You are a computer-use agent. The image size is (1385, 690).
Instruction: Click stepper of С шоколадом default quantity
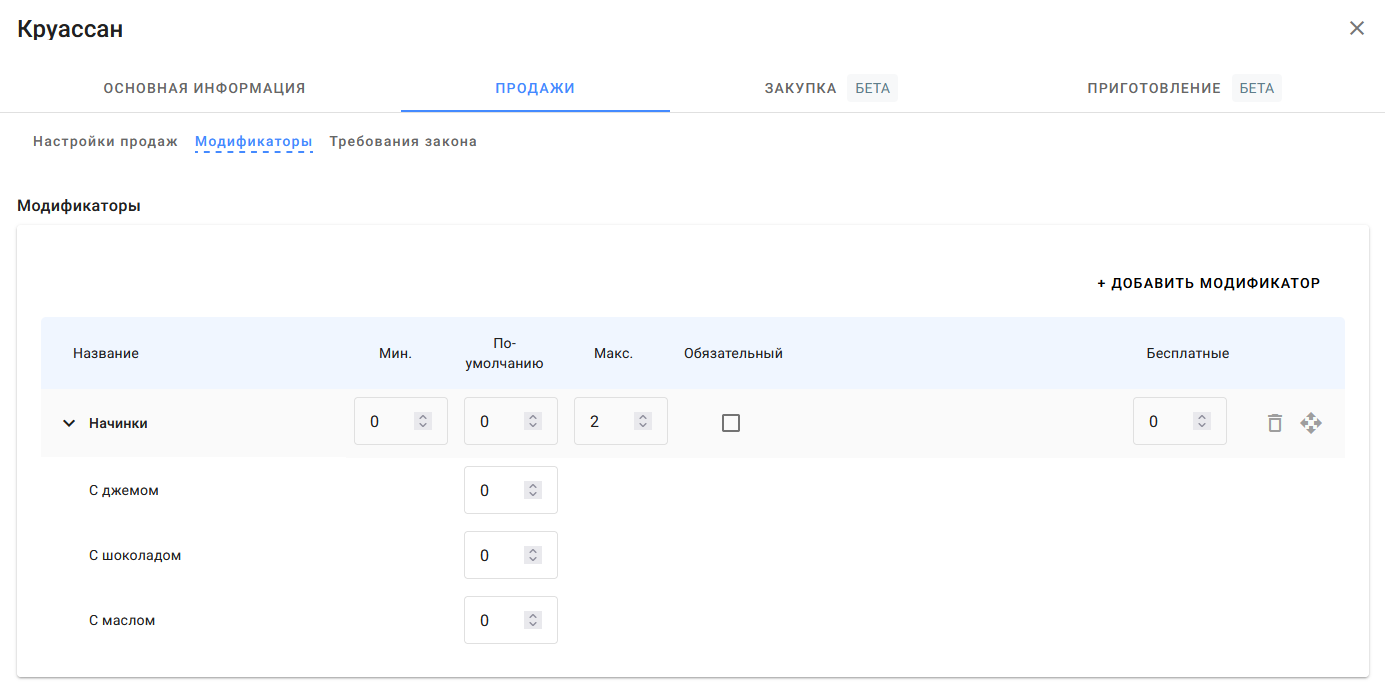click(533, 555)
